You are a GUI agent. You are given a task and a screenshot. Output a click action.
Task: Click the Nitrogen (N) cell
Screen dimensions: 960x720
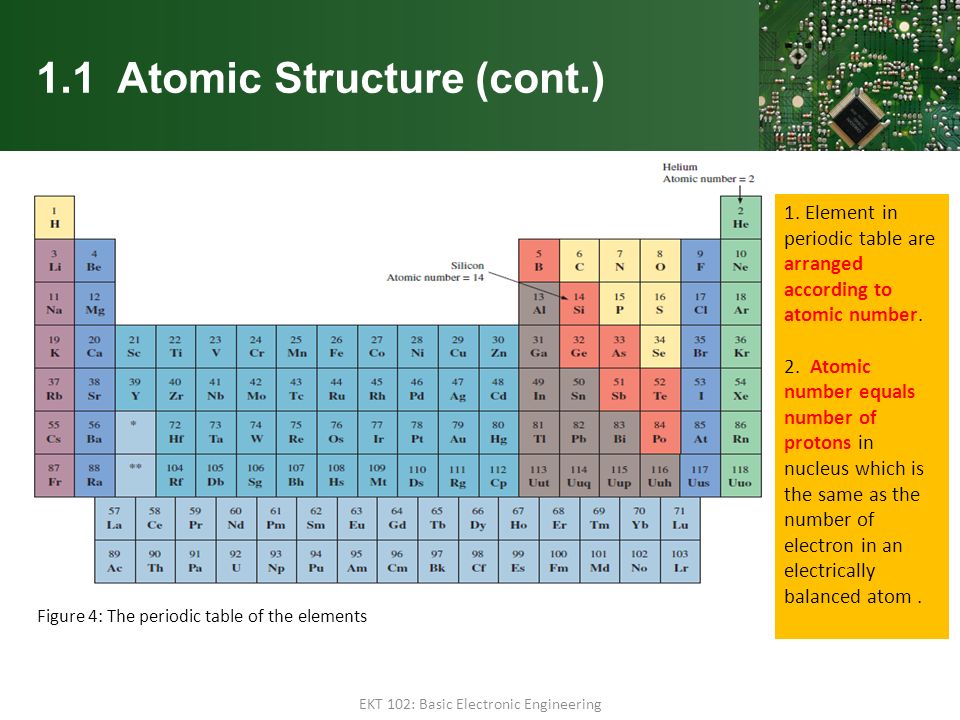click(x=620, y=260)
